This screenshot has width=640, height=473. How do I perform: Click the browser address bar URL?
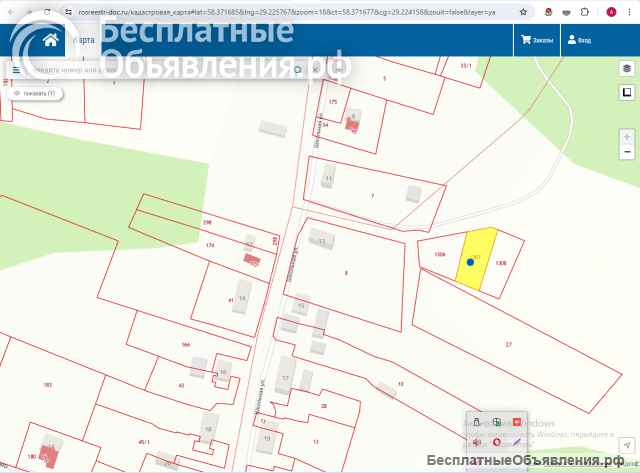(x=287, y=12)
